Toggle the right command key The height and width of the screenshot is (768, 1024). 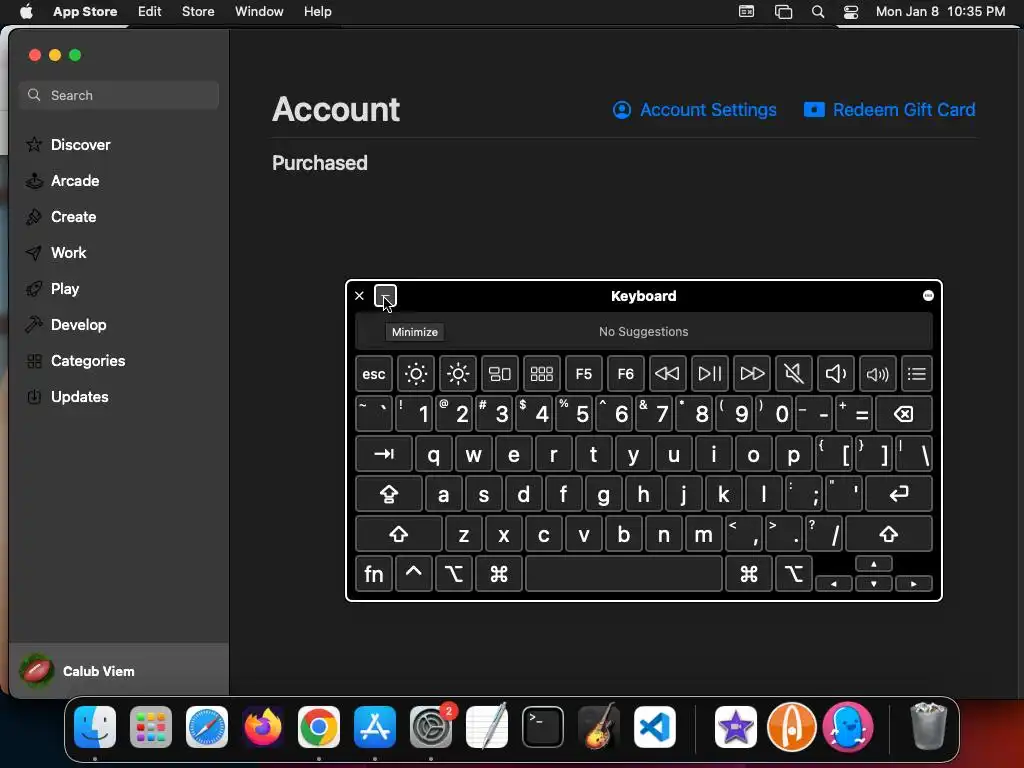tap(748, 574)
